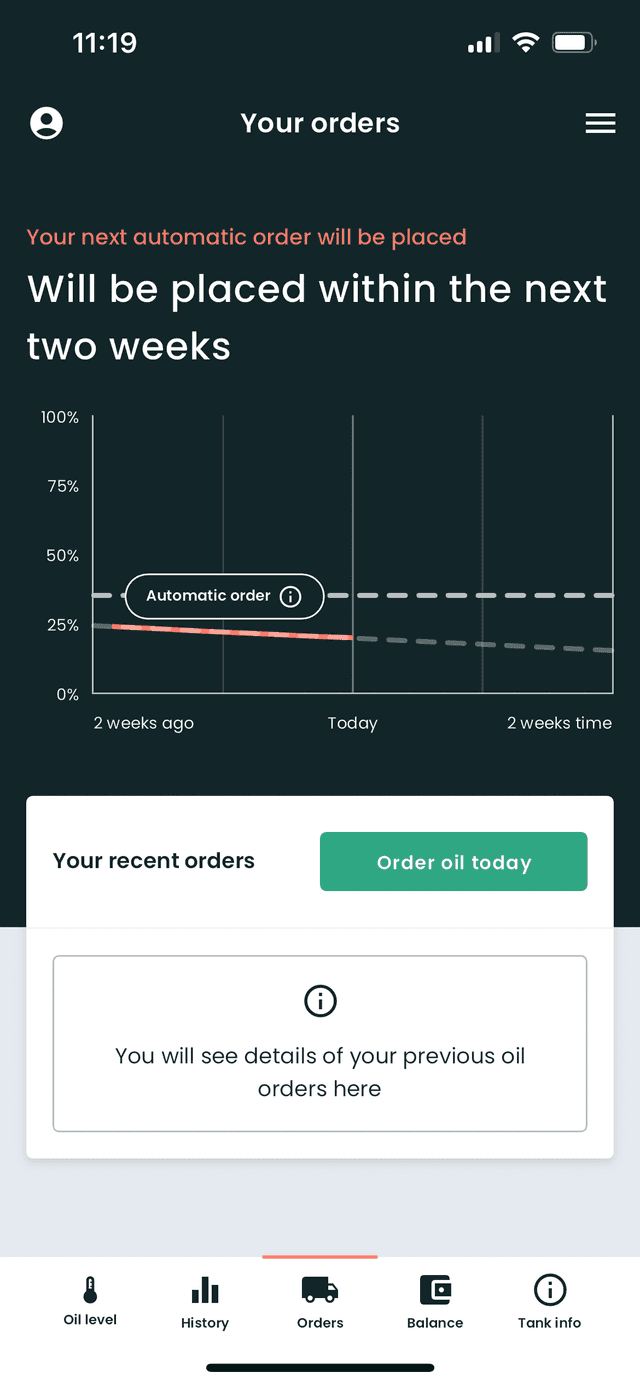This screenshot has height=1385, width=640.
Task: Switch to the Balance tab label
Action: [x=435, y=1323]
